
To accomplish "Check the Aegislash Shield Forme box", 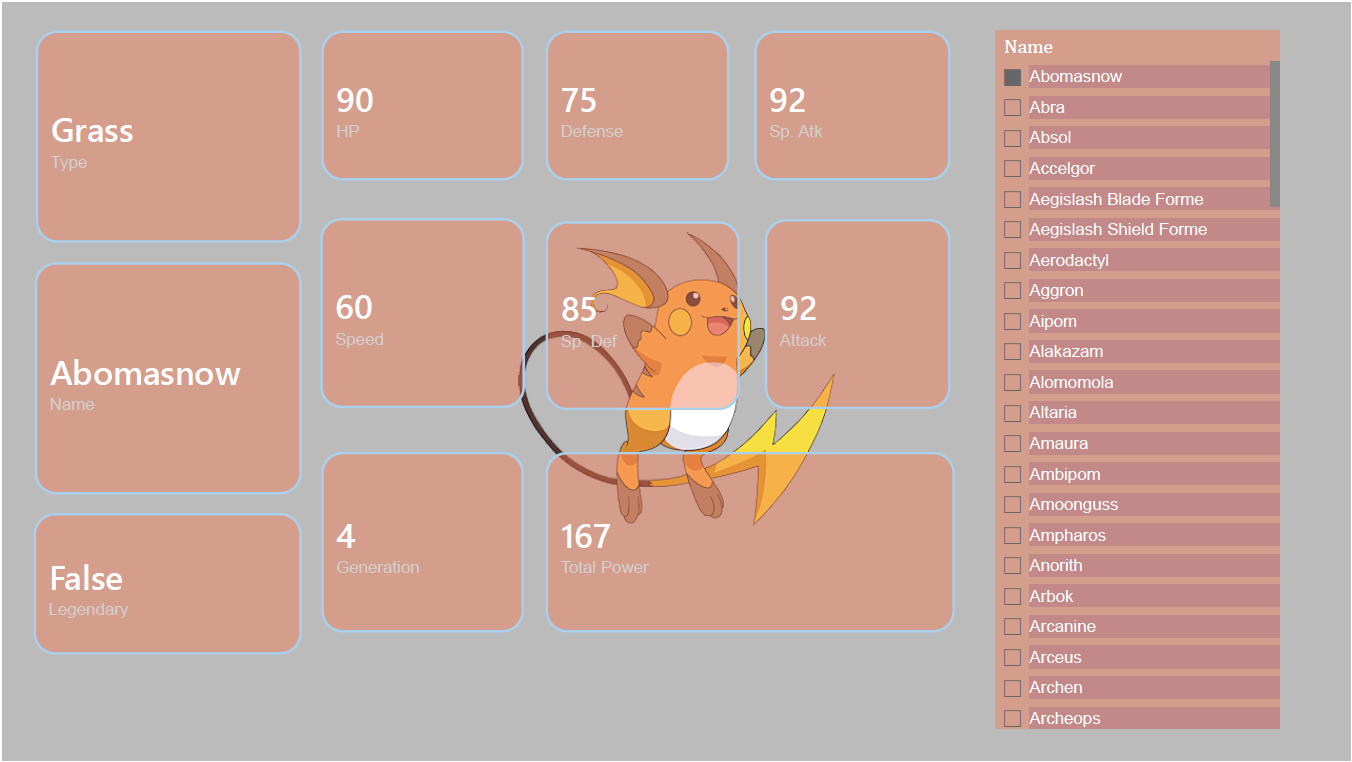I will pos(1013,230).
